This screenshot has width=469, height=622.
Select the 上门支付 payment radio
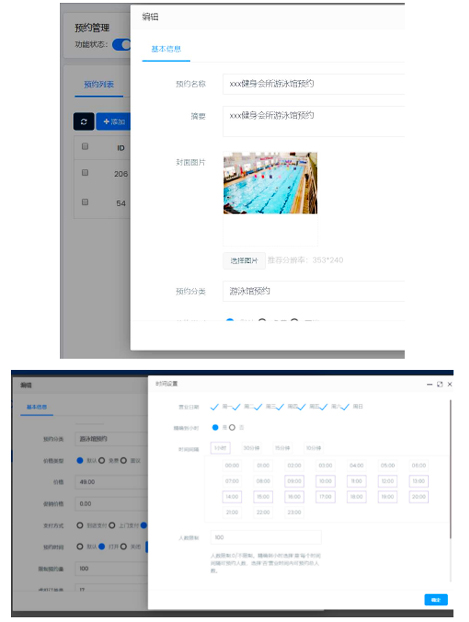pos(112,525)
